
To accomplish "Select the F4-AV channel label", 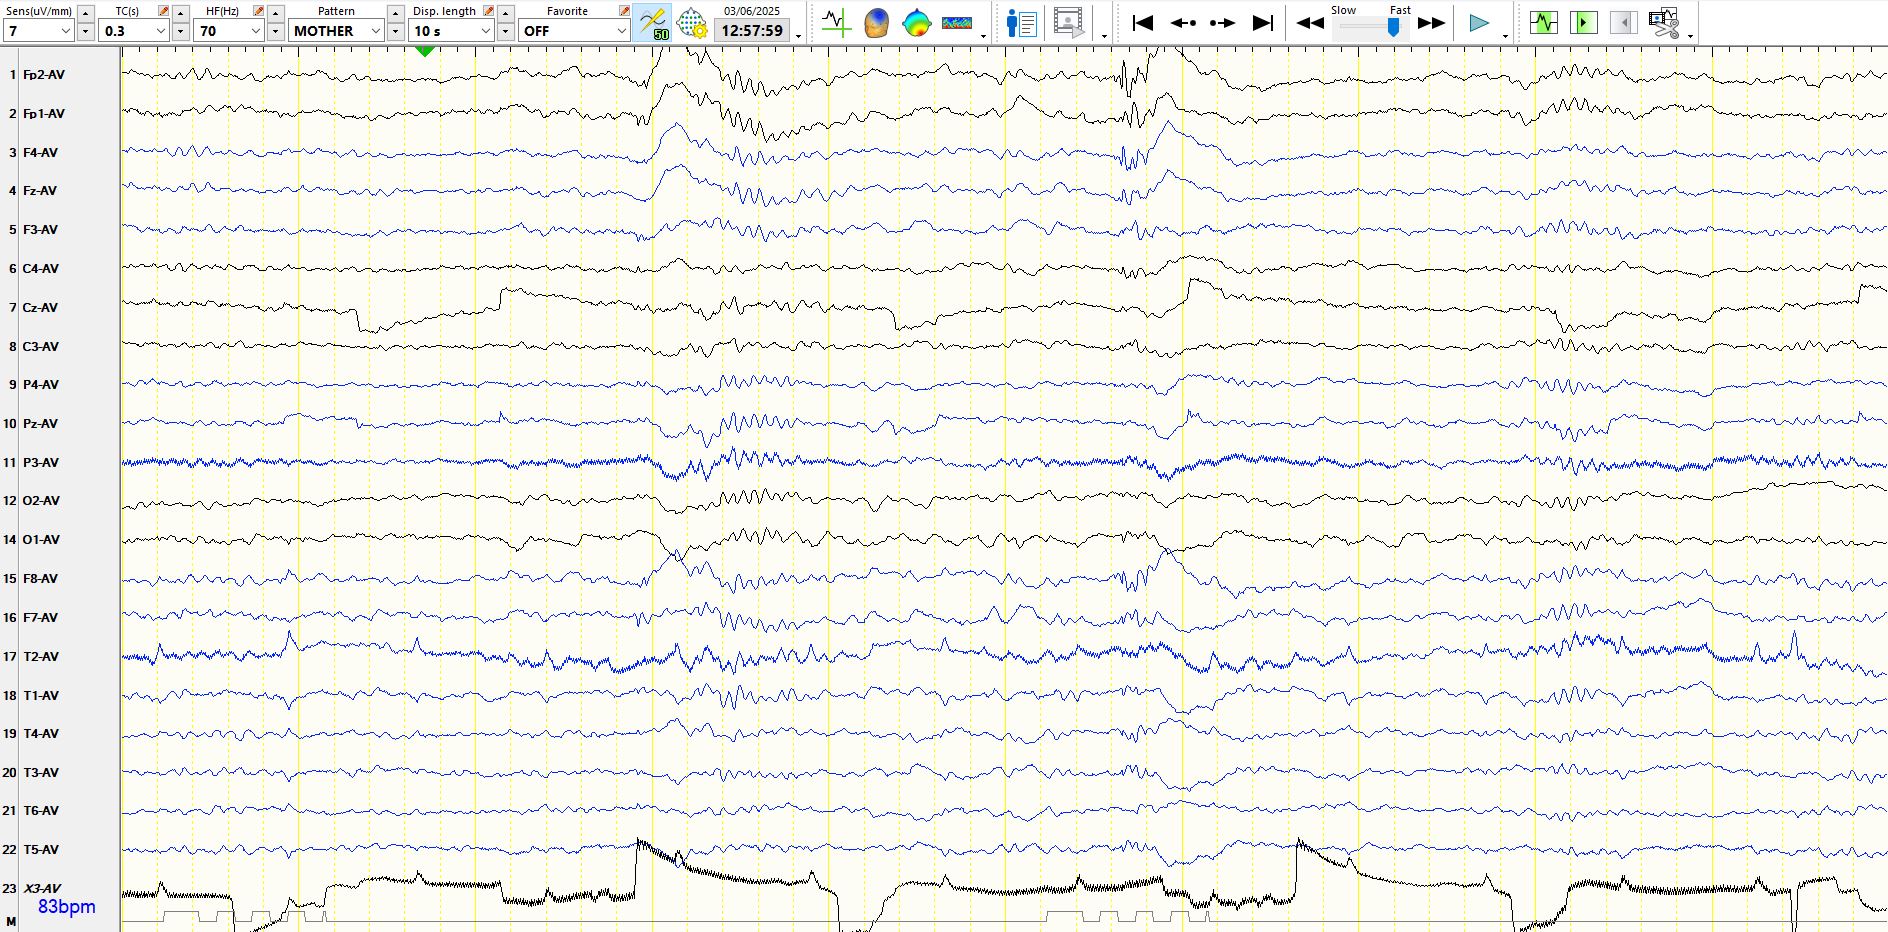I will click(x=40, y=153).
